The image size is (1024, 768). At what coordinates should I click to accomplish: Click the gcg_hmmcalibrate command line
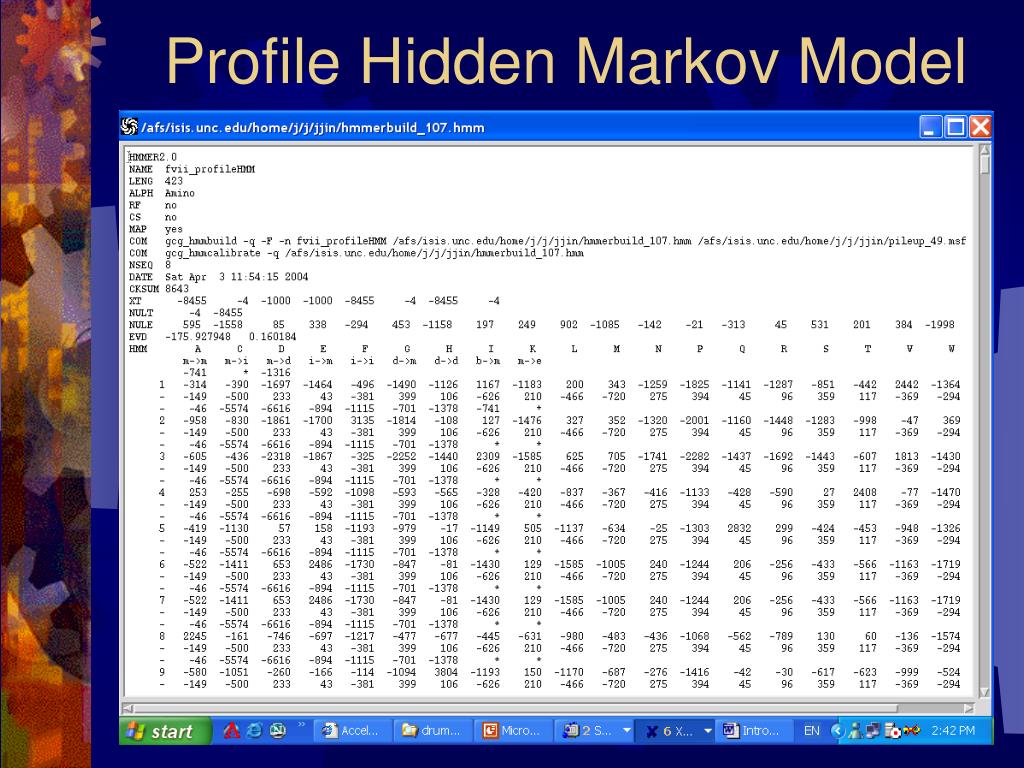pos(374,253)
